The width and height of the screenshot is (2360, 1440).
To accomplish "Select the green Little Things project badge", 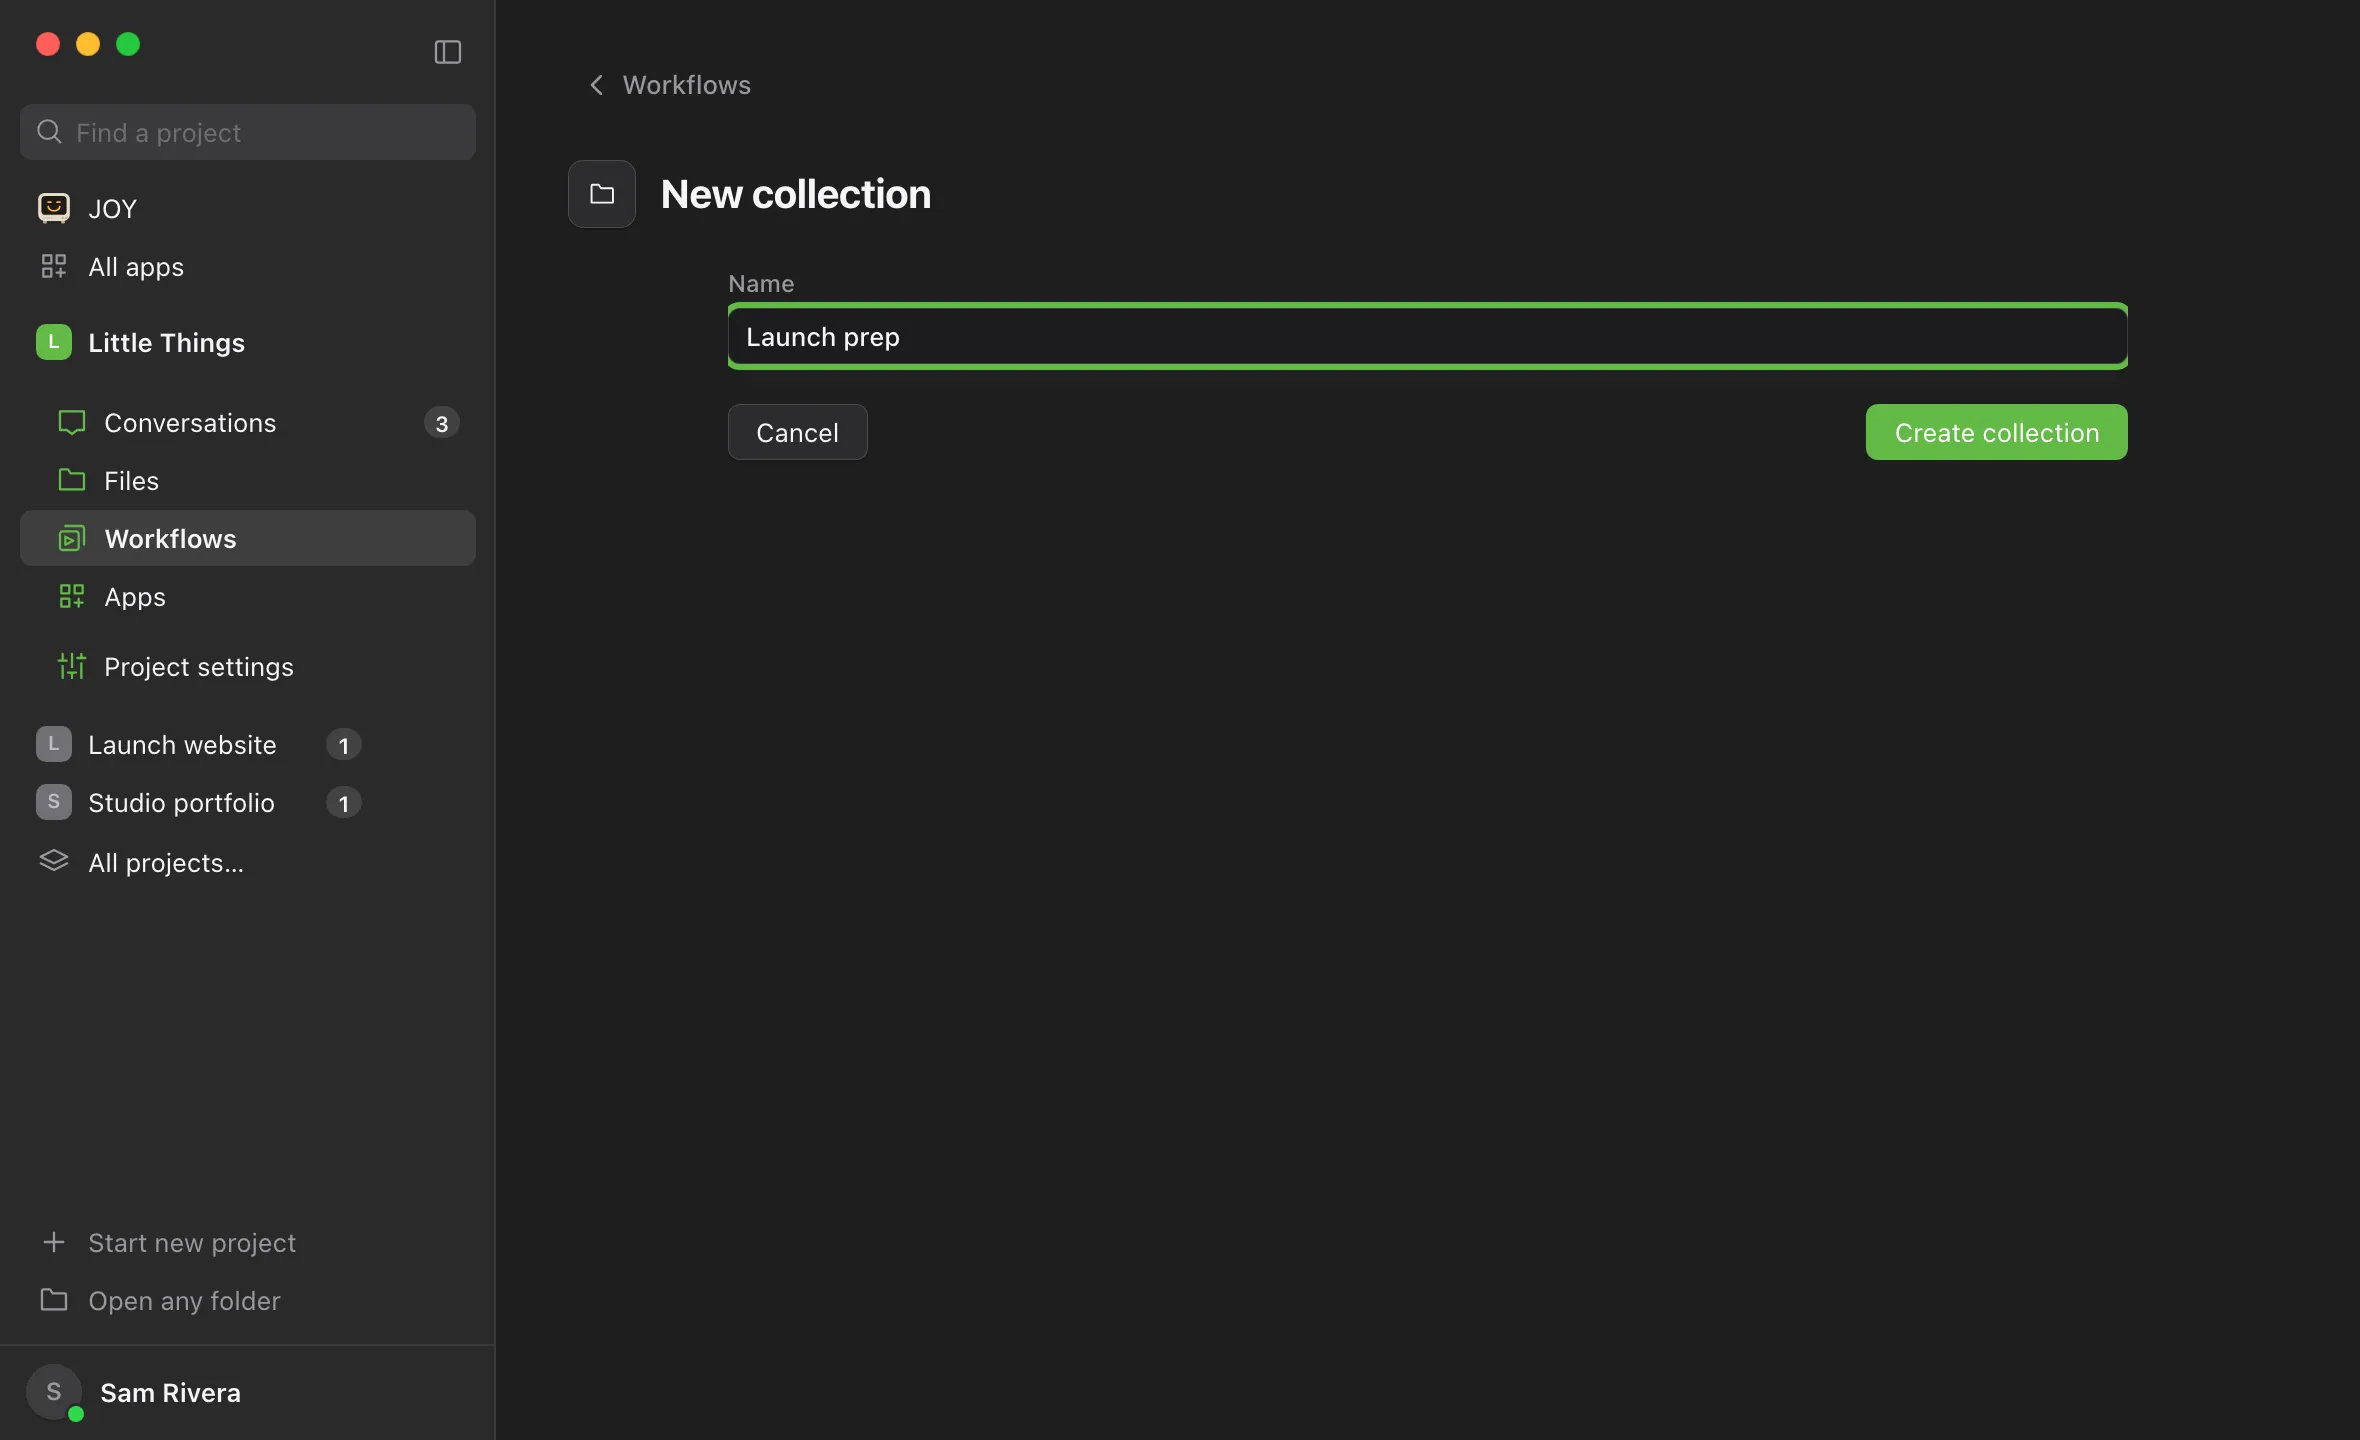I will click(54, 342).
